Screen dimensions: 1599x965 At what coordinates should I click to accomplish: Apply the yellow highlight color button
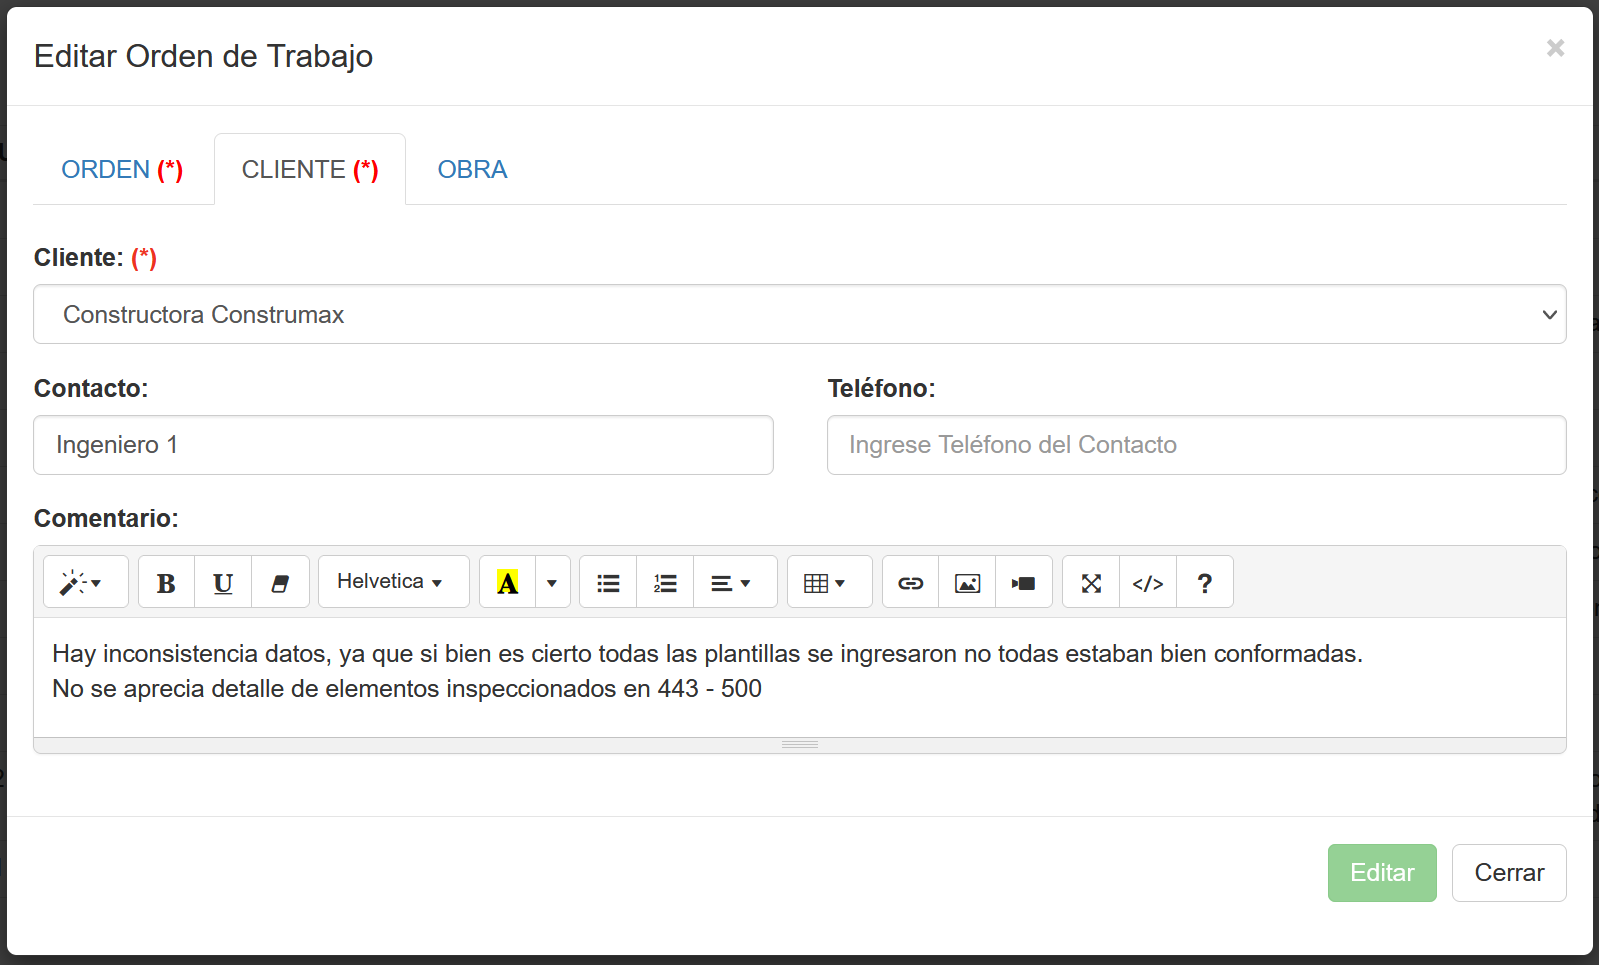pos(508,583)
